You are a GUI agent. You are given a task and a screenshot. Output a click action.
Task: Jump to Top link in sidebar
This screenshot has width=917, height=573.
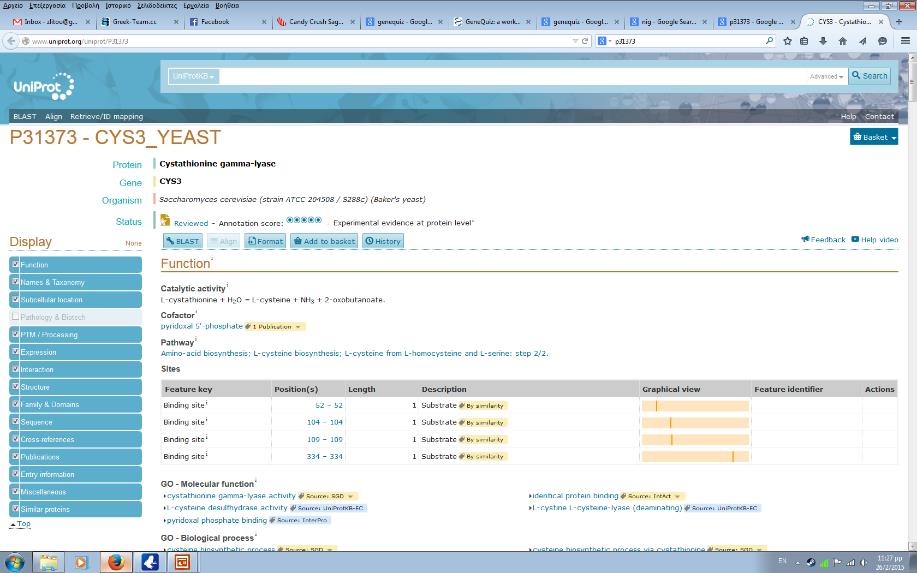coord(24,524)
